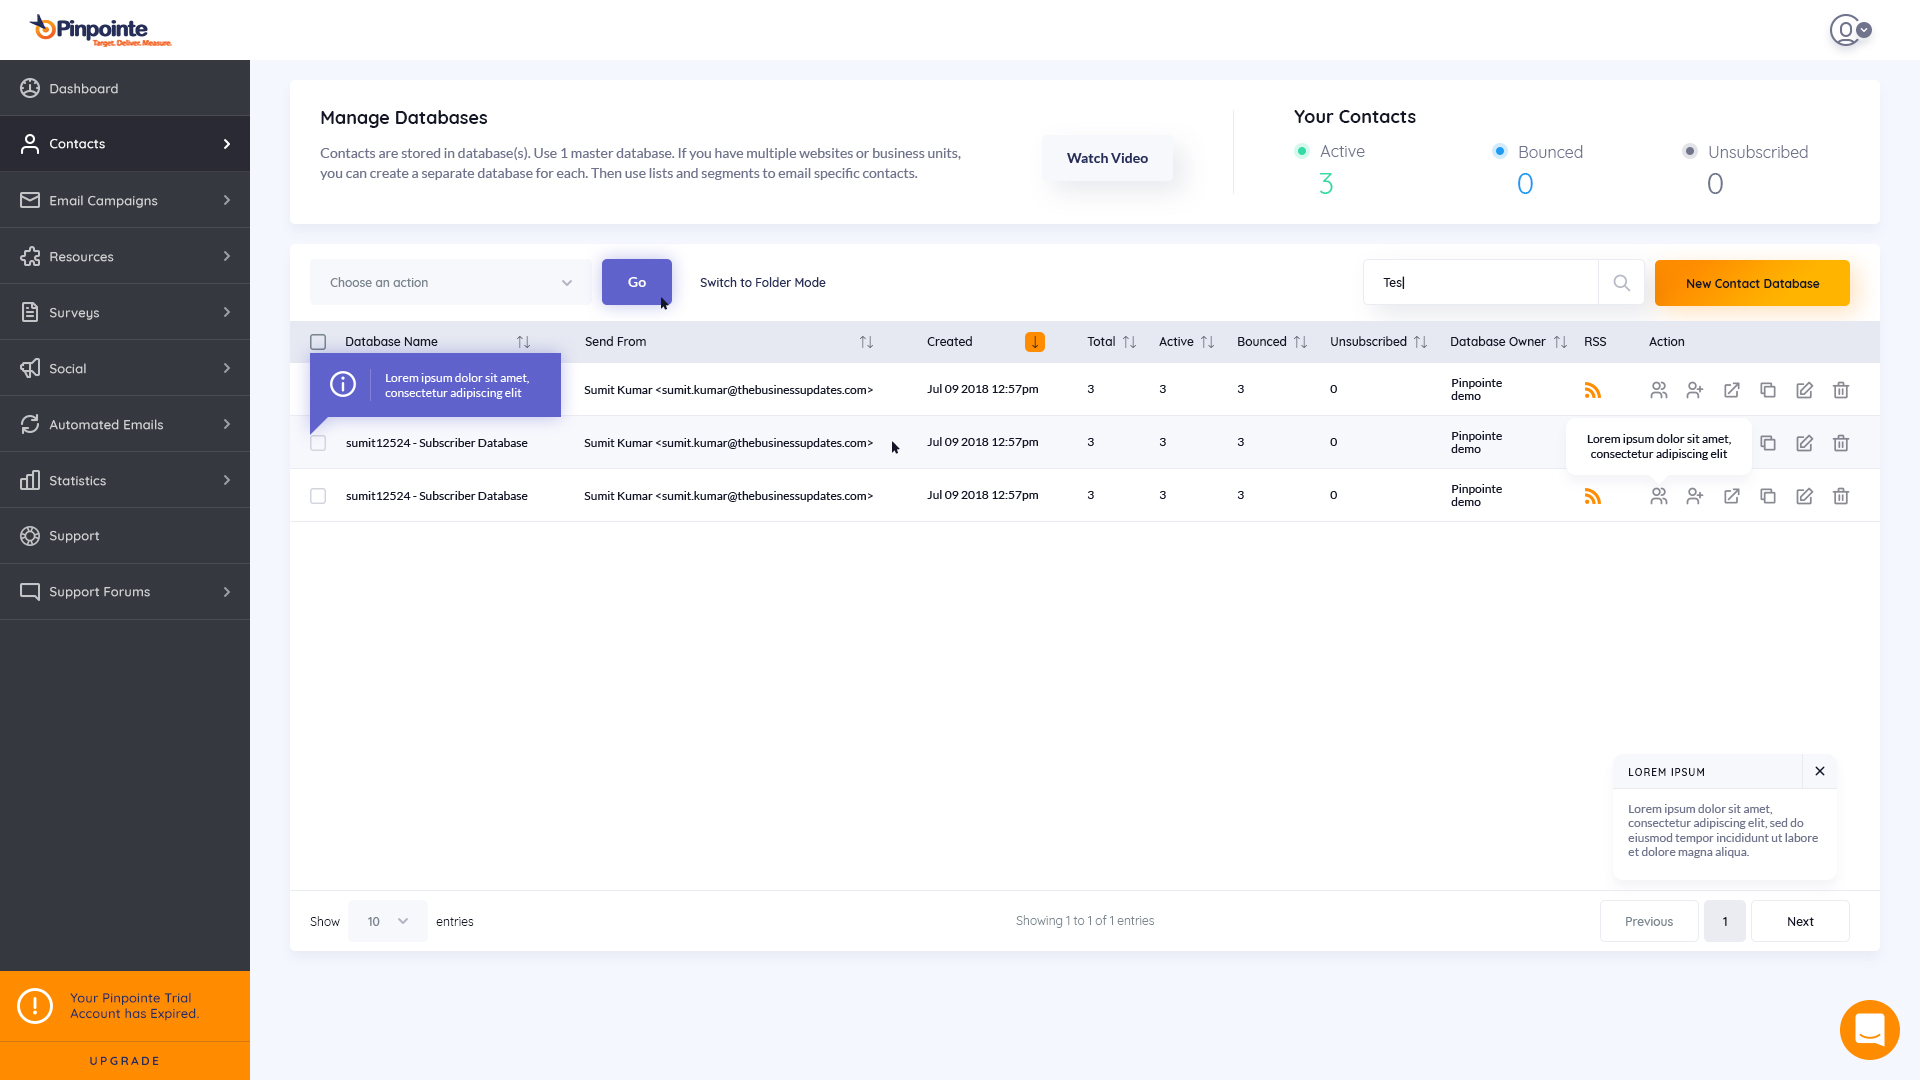Copy database icon in last row

1768,496
